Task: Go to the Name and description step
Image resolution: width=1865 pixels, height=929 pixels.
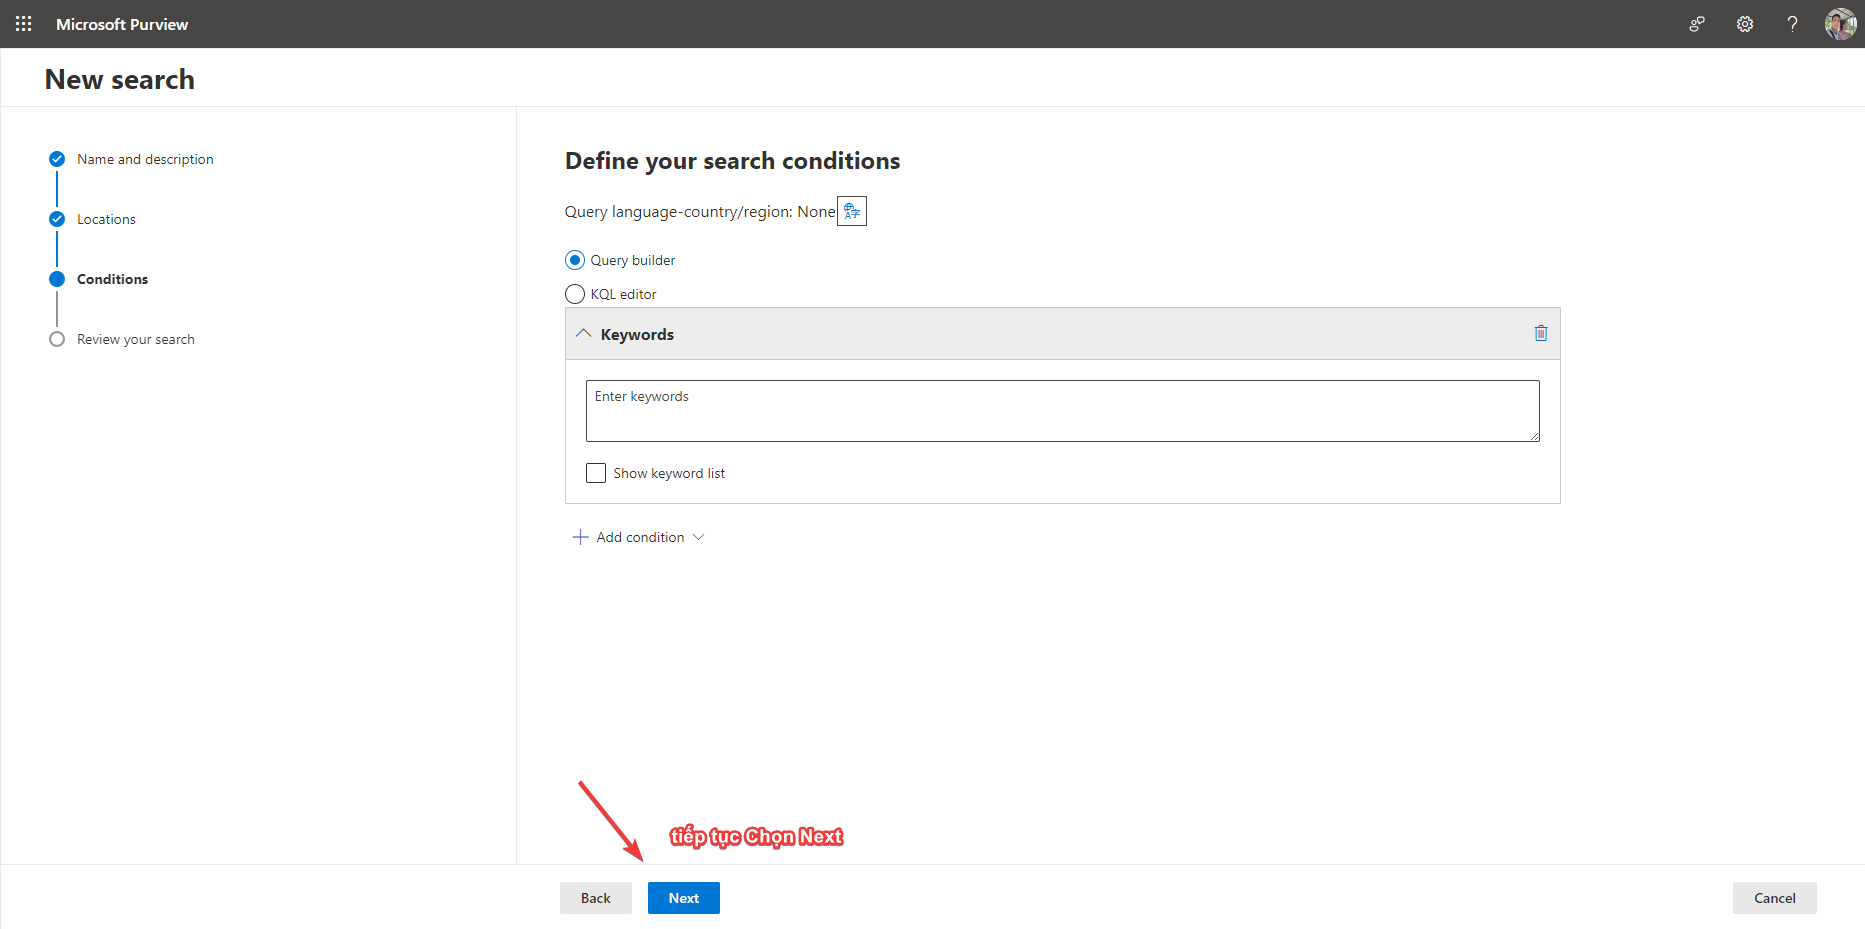Action: [145, 159]
